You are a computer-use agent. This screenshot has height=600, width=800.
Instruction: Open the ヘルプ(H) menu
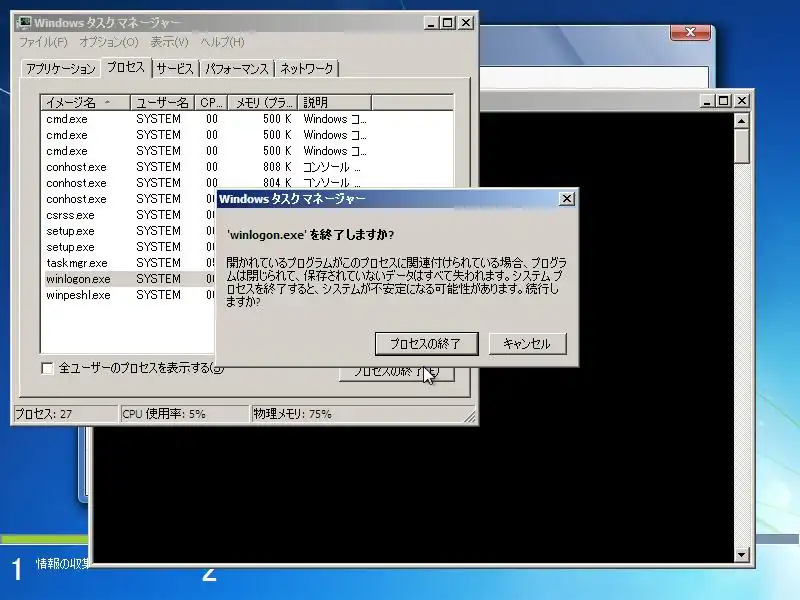(x=222, y=42)
